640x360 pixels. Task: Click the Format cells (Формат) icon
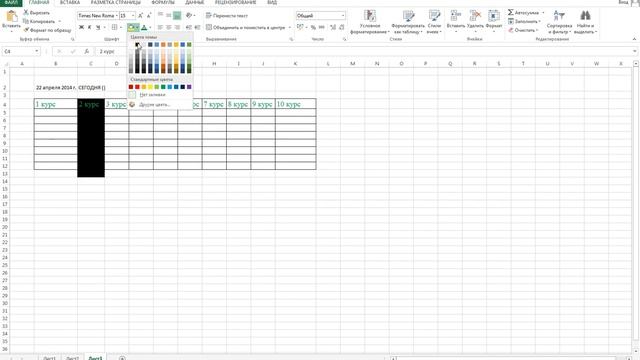494,17
